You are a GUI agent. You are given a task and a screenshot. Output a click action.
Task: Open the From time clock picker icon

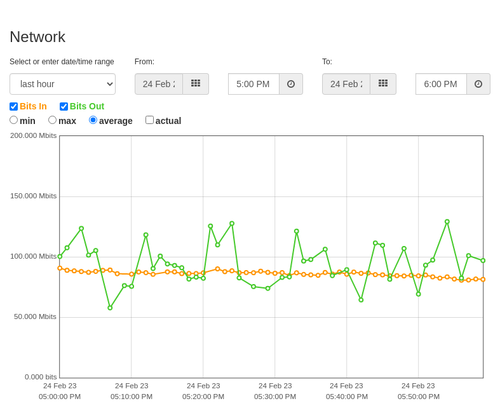(291, 84)
